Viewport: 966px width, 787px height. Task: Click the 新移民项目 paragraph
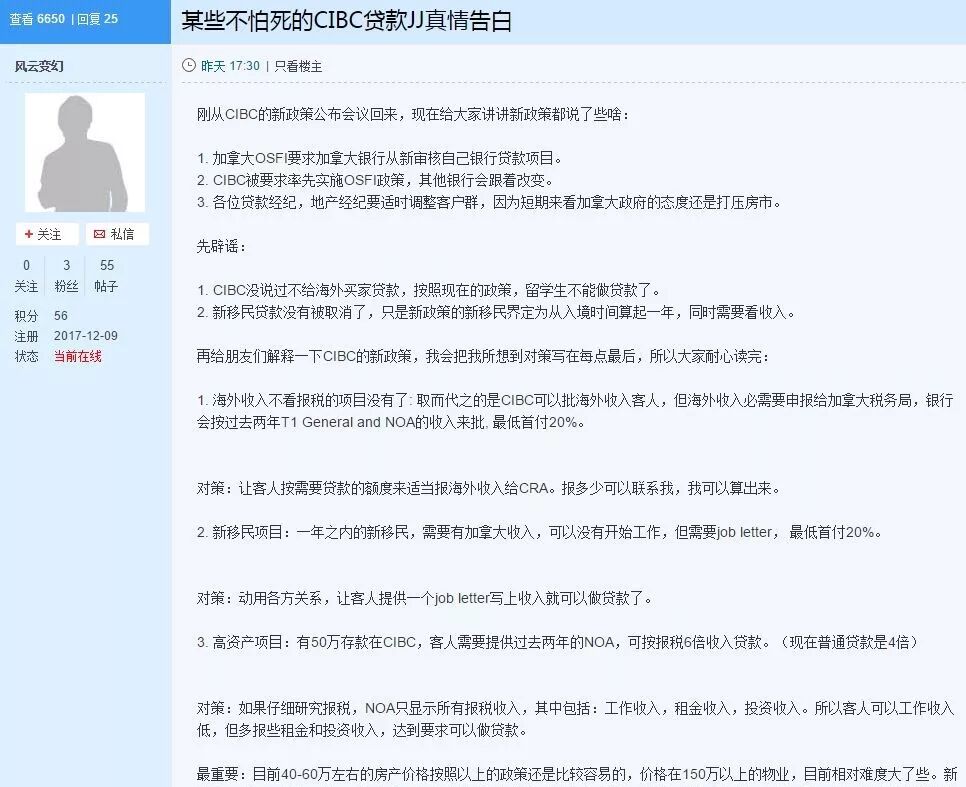(540, 532)
